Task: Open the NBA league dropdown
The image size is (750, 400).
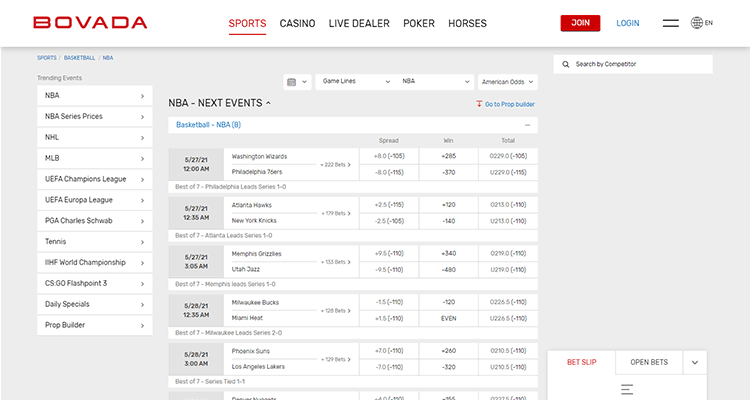Action: (x=435, y=82)
